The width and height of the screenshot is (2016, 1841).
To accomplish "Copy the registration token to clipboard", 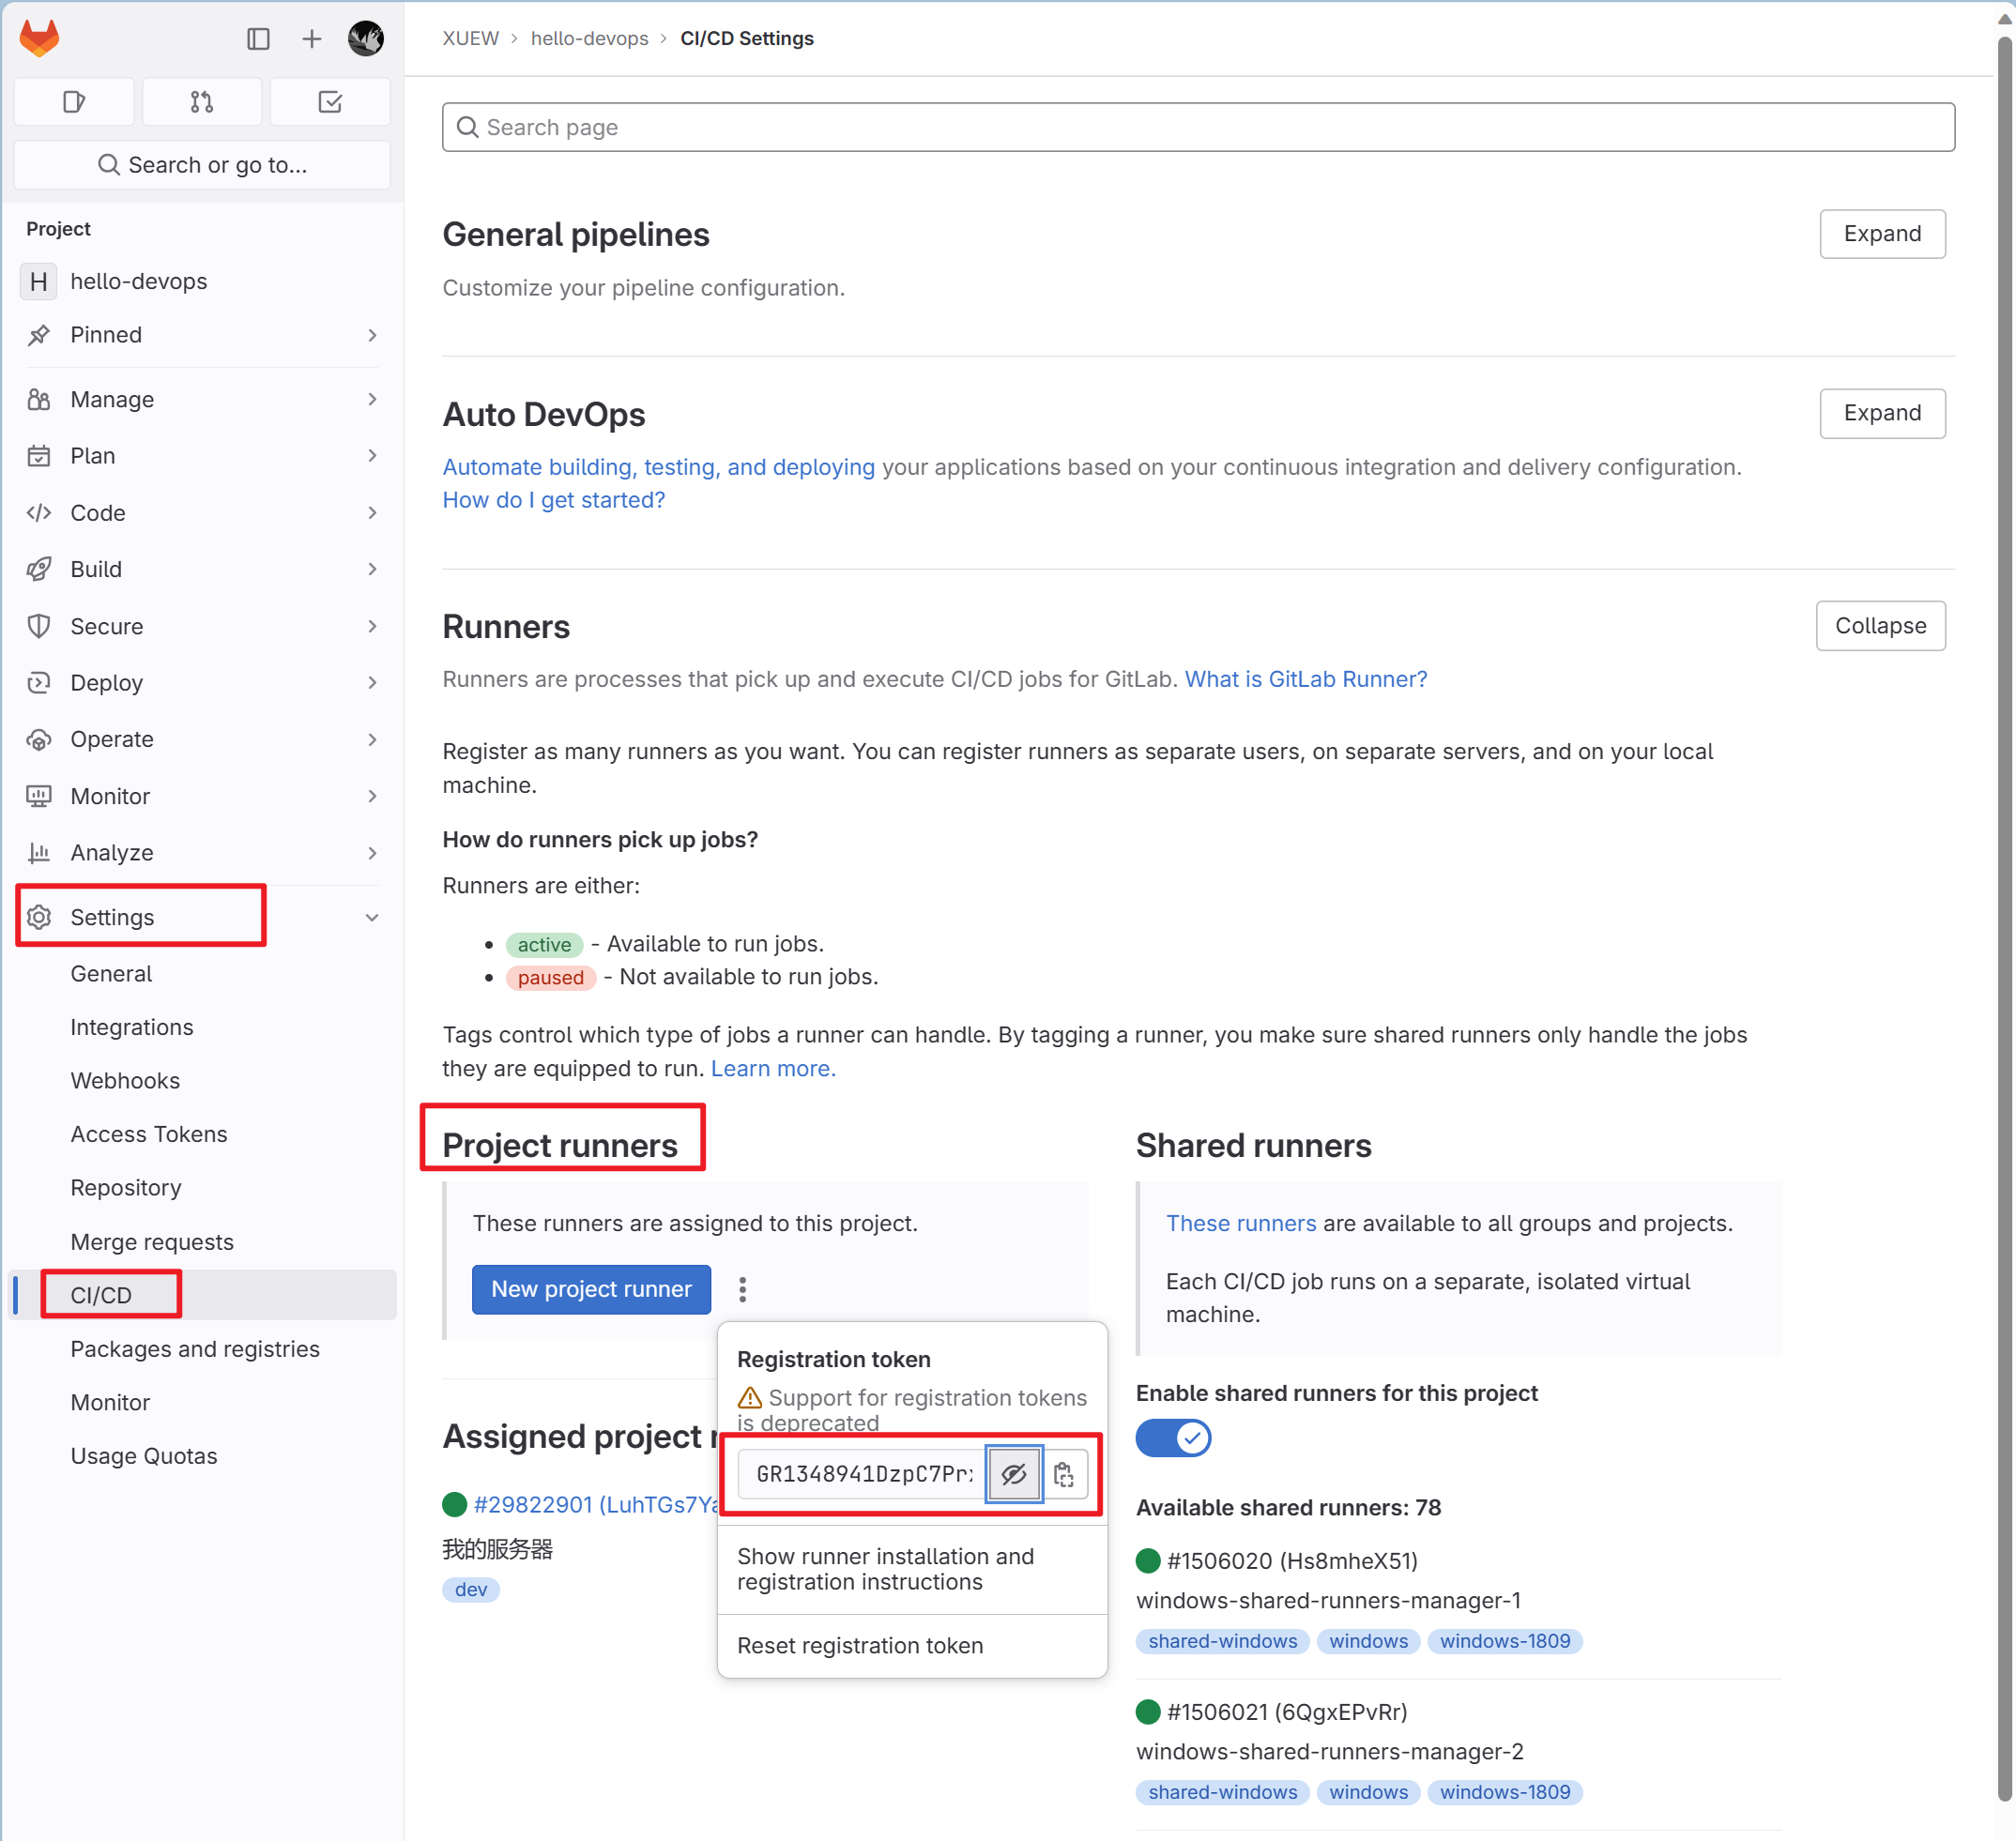I will tap(1065, 1474).
